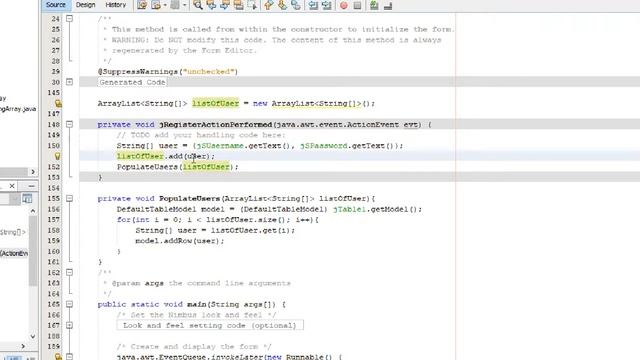Start macro recording red circle icon
This screenshot has height=360, width=640.
point(344,6)
